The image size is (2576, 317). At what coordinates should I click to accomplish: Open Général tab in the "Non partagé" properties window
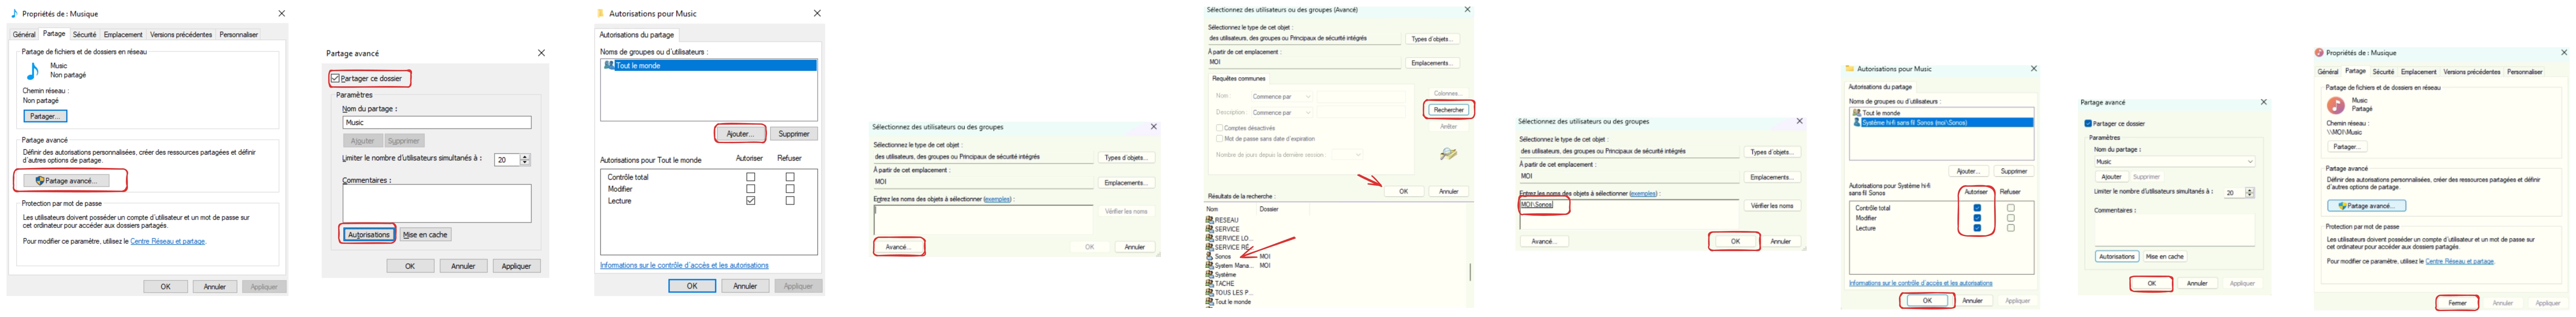24,35
